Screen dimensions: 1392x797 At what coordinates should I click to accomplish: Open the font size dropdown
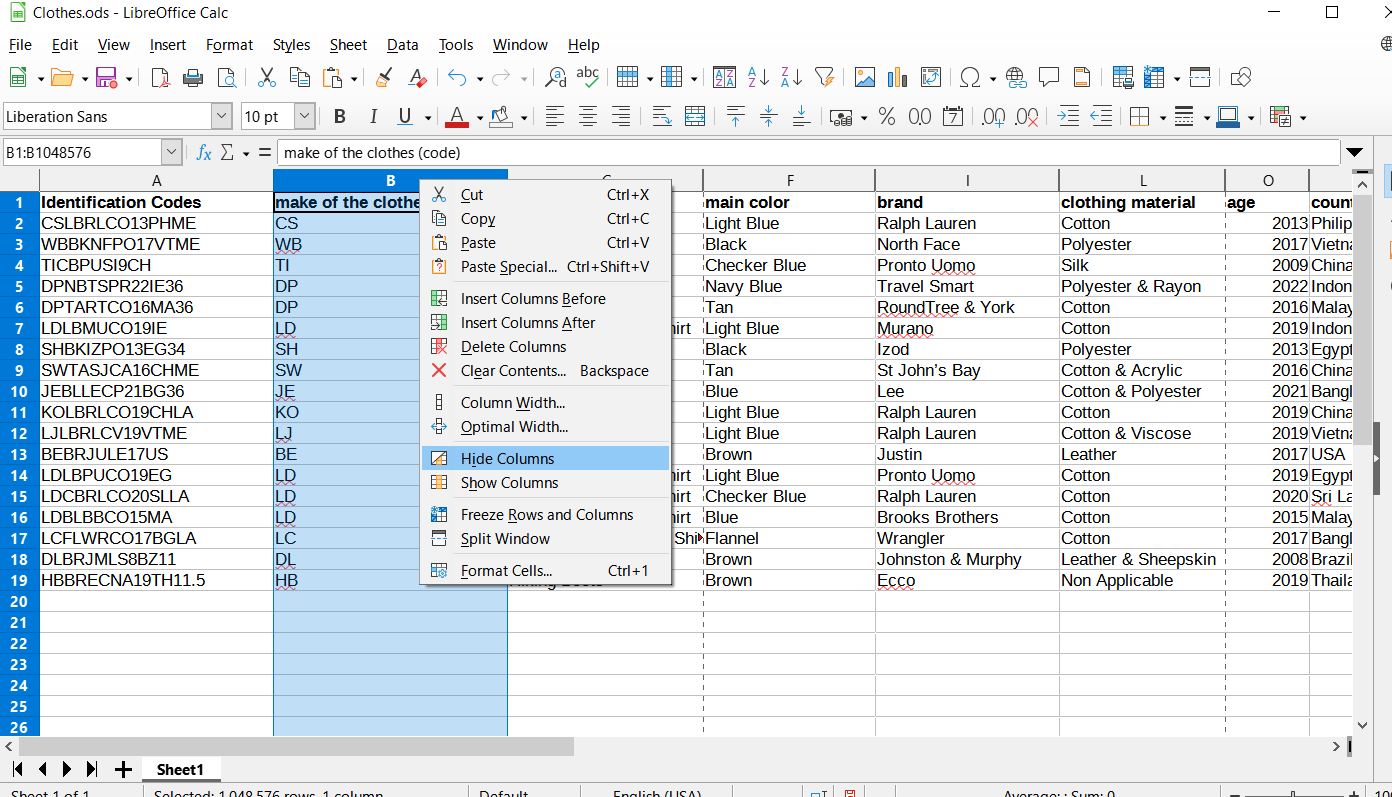pos(305,117)
